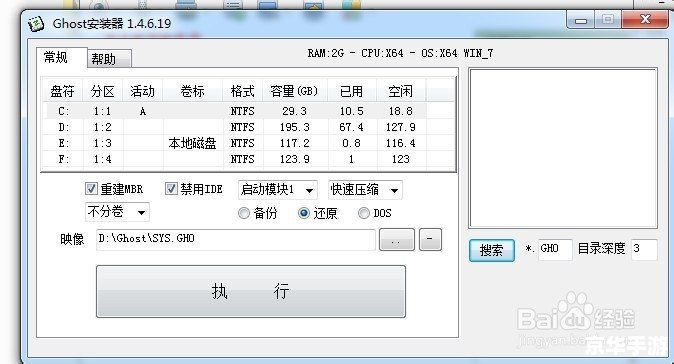Viewport: 674px width, 364px height.
Task: Click the 活动 column header
Action: click(142, 91)
